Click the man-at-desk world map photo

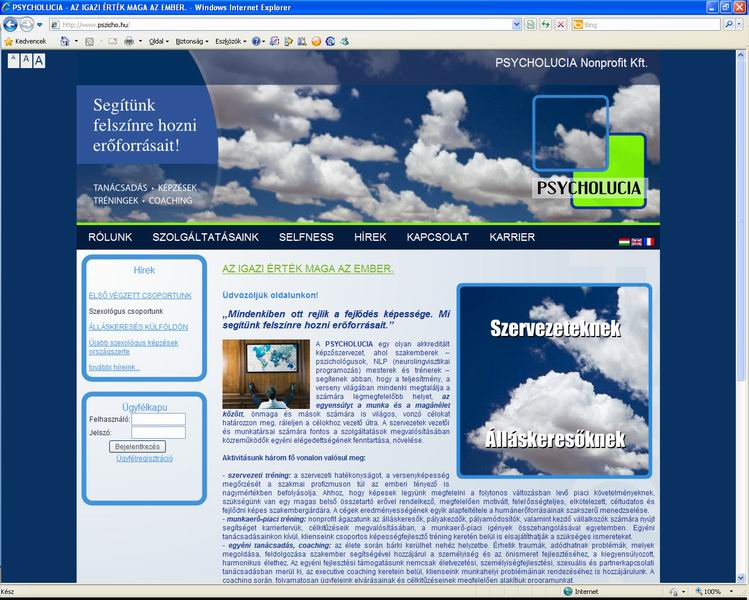coord(266,374)
